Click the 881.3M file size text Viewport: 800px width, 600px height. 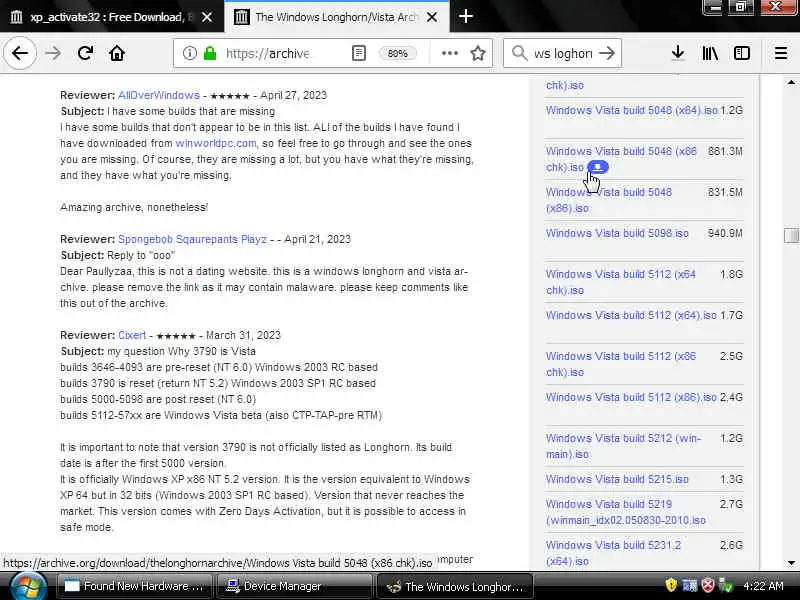click(725, 151)
